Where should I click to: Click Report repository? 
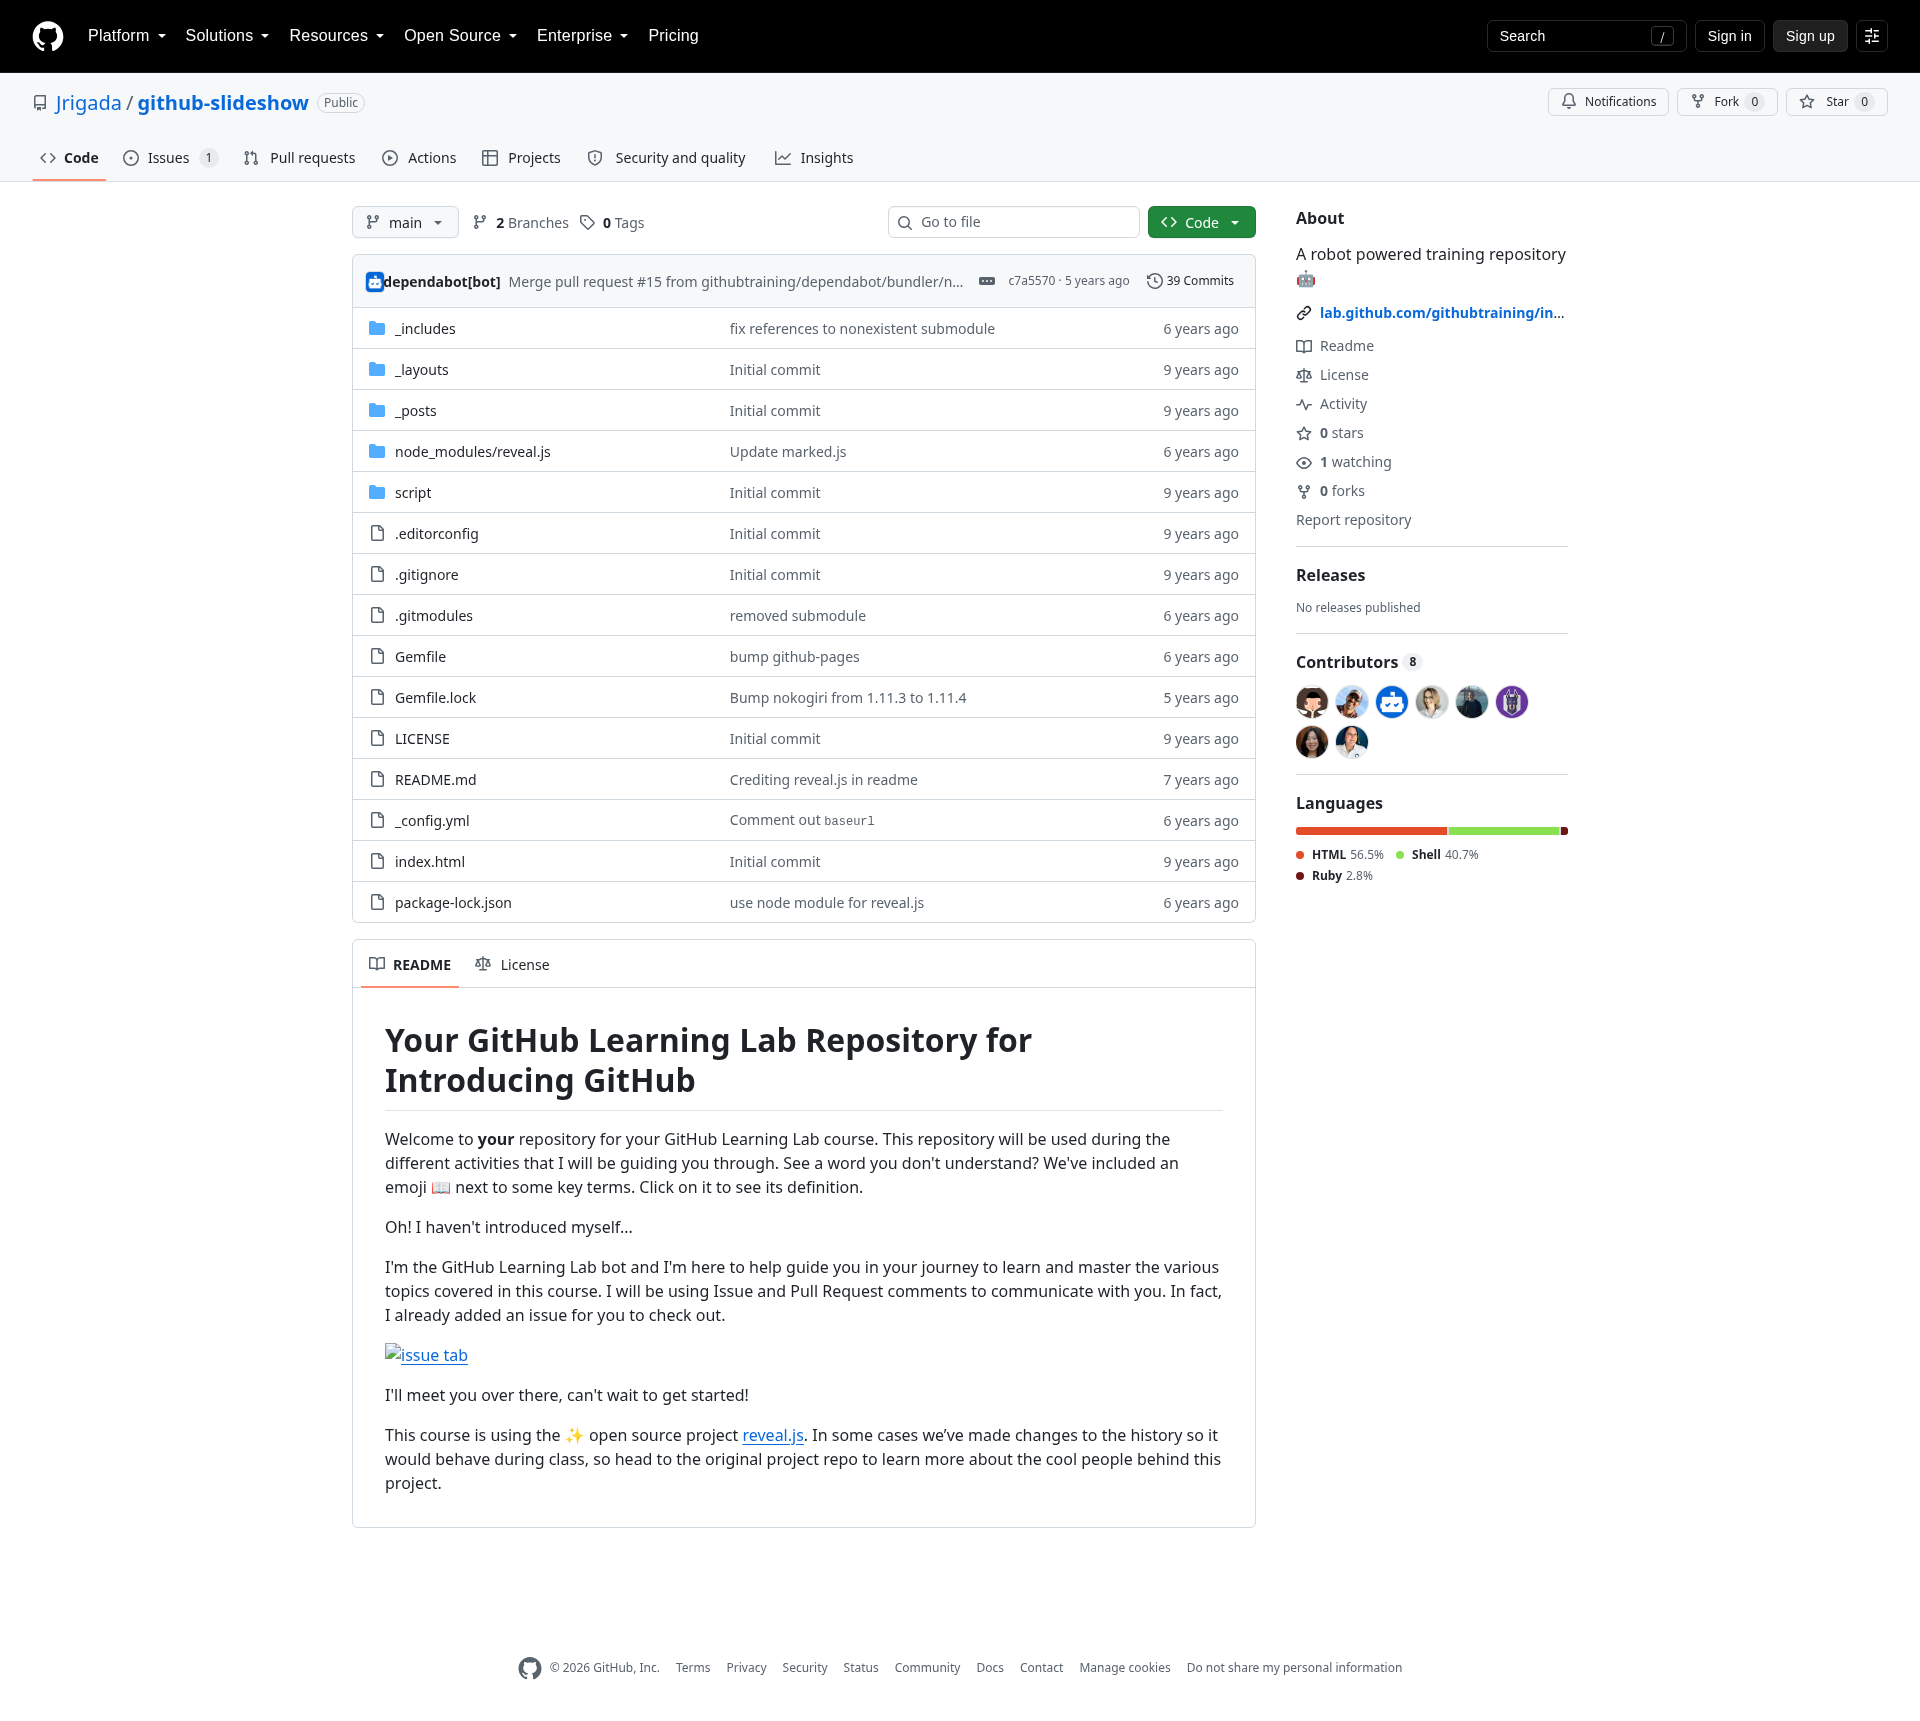pos(1353,520)
